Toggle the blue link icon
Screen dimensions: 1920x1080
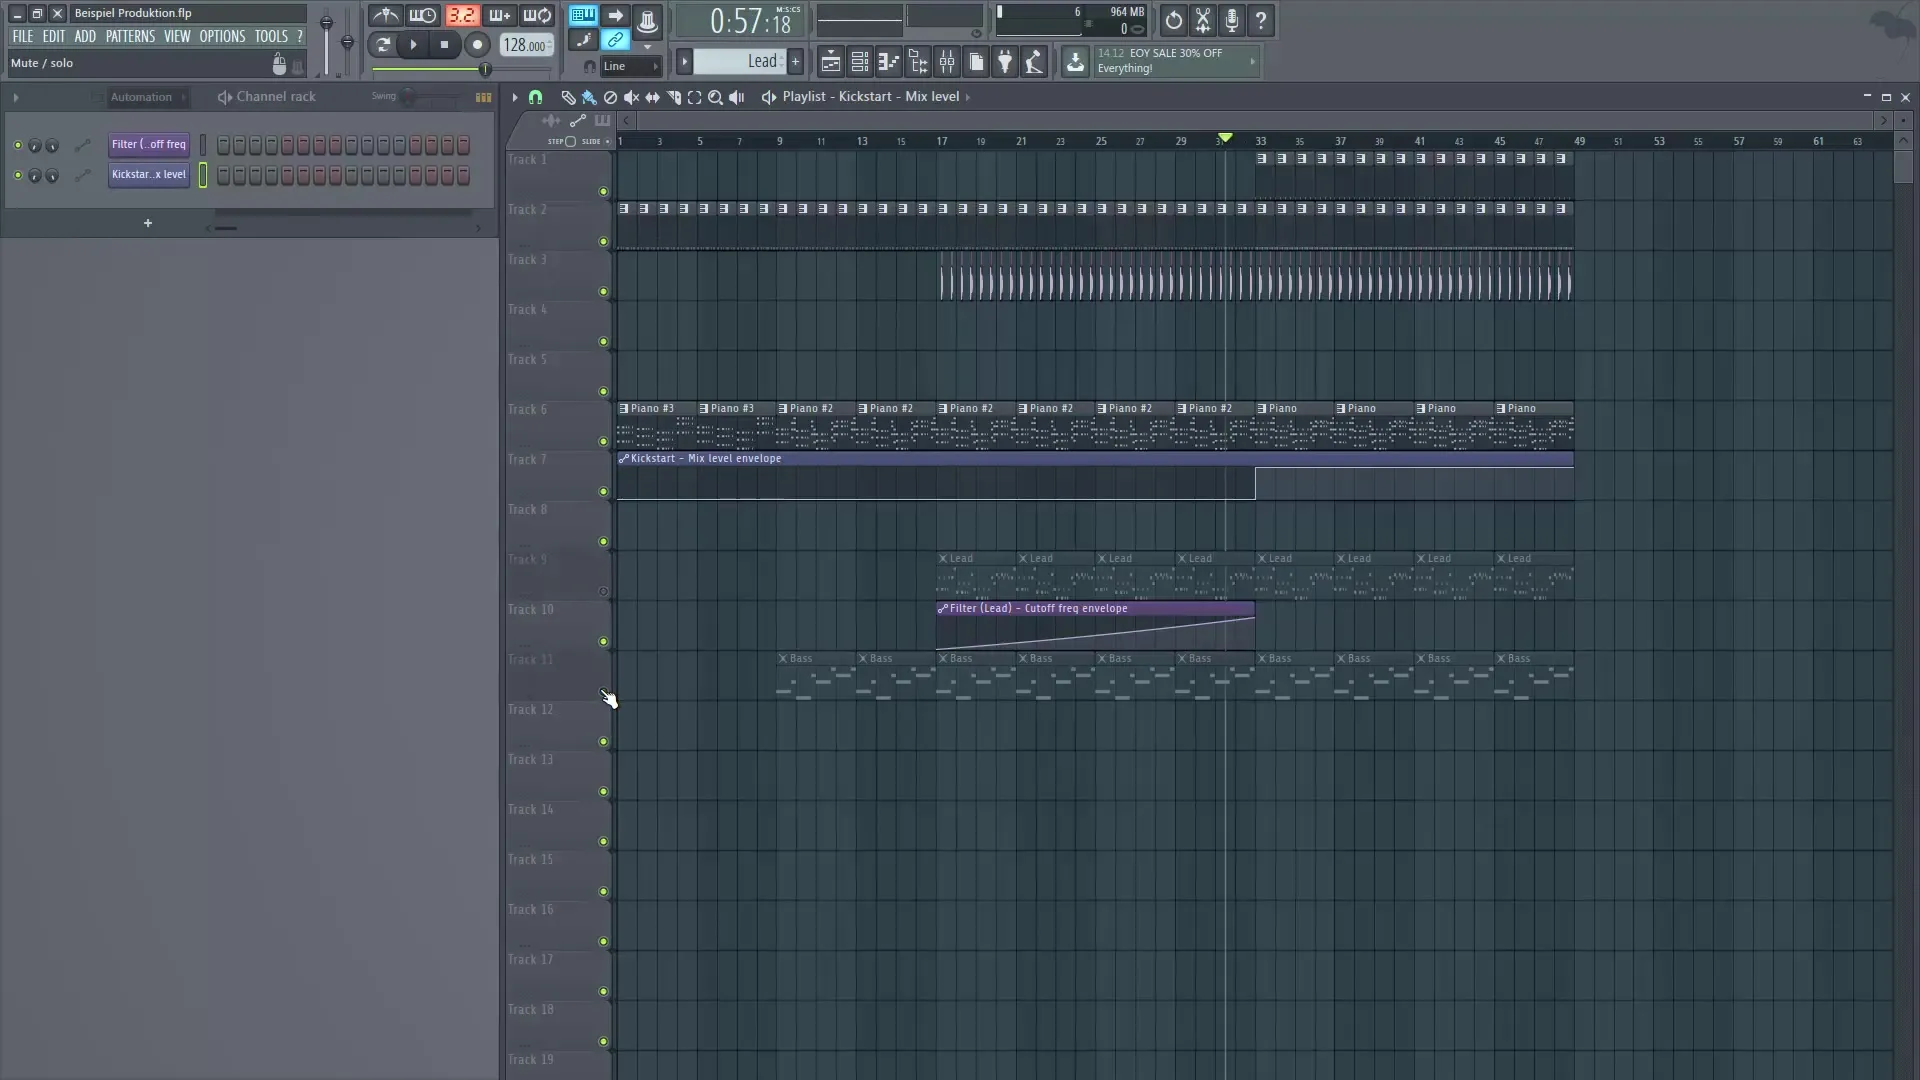click(616, 41)
